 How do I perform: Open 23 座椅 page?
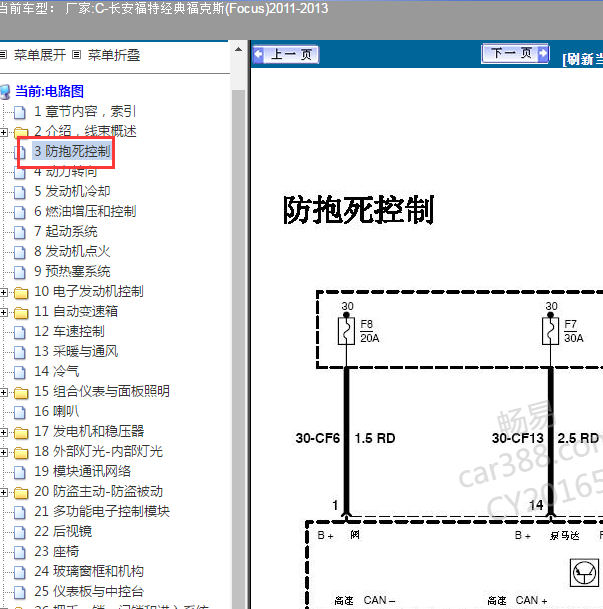tap(56, 552)
